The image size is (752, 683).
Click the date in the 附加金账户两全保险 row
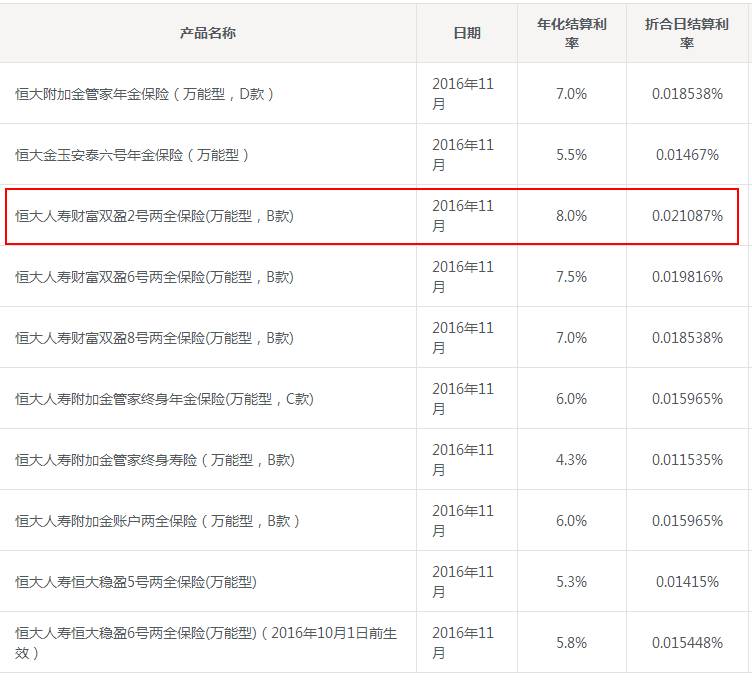[463, 520]
